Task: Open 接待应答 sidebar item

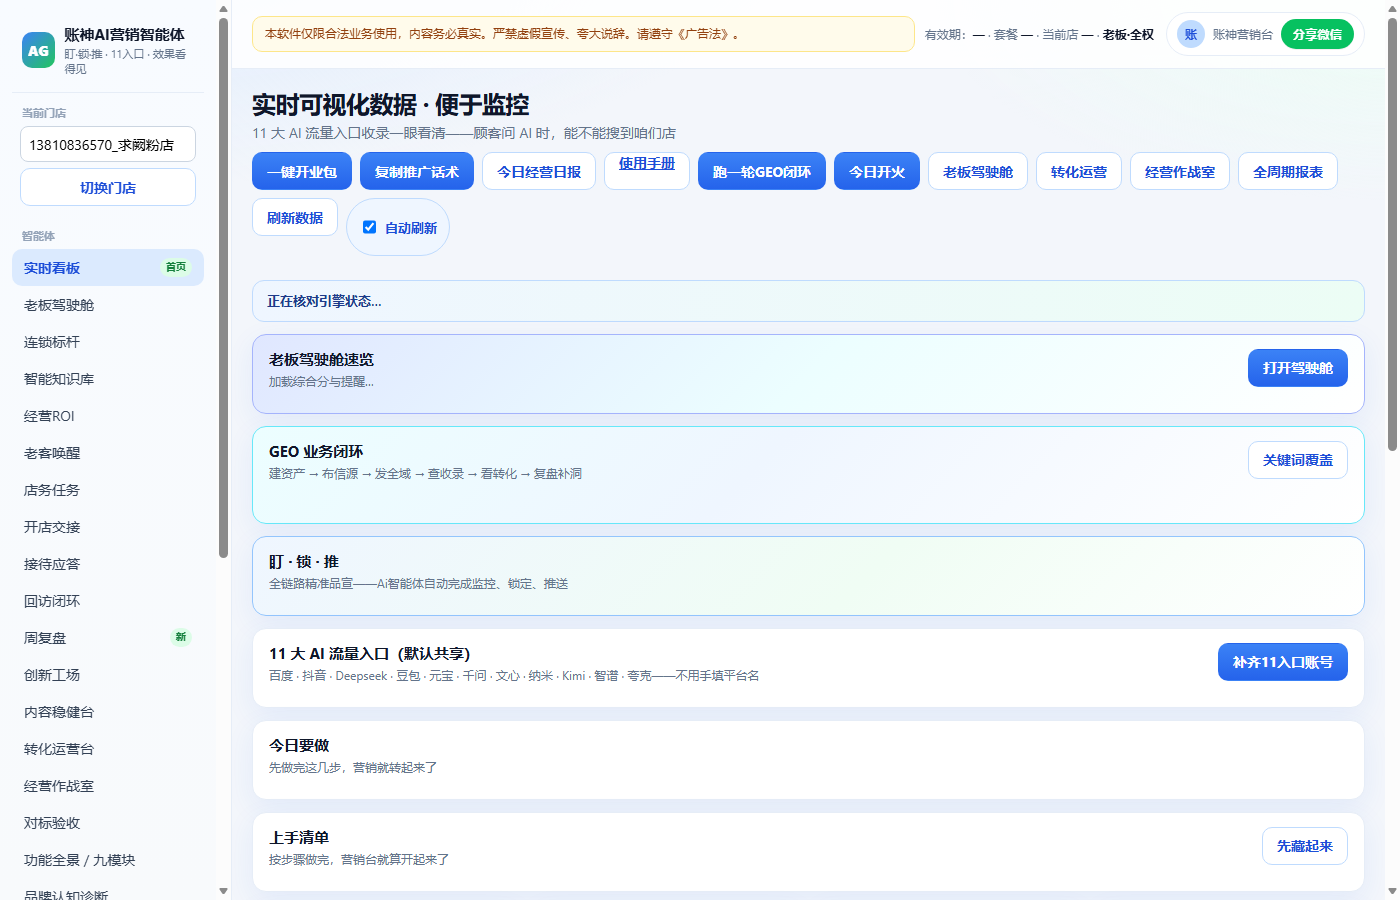Action: [108, 563]
